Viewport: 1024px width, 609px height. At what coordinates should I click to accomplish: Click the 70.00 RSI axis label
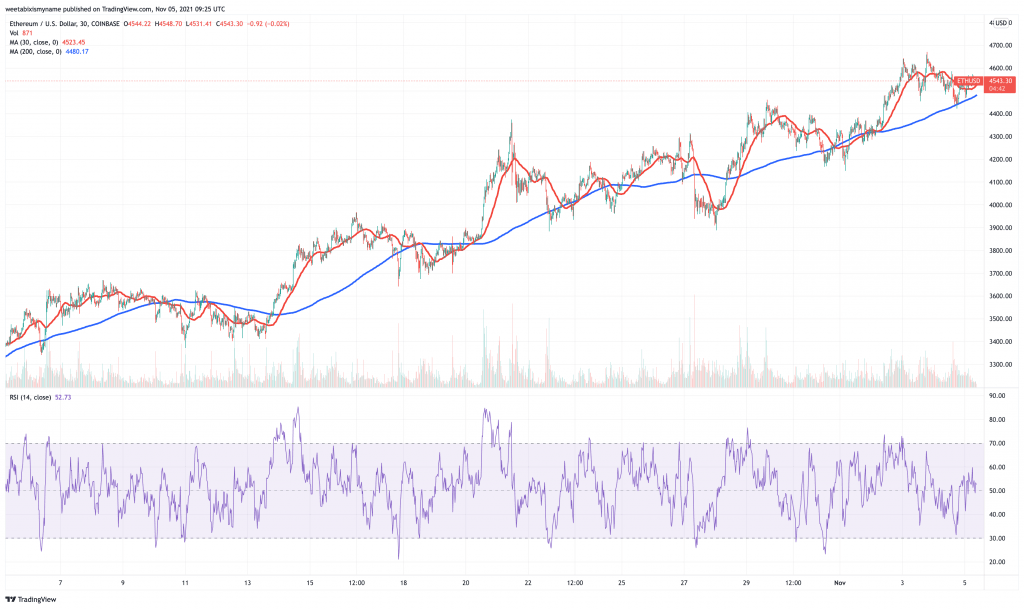click(x=997, y=443)
